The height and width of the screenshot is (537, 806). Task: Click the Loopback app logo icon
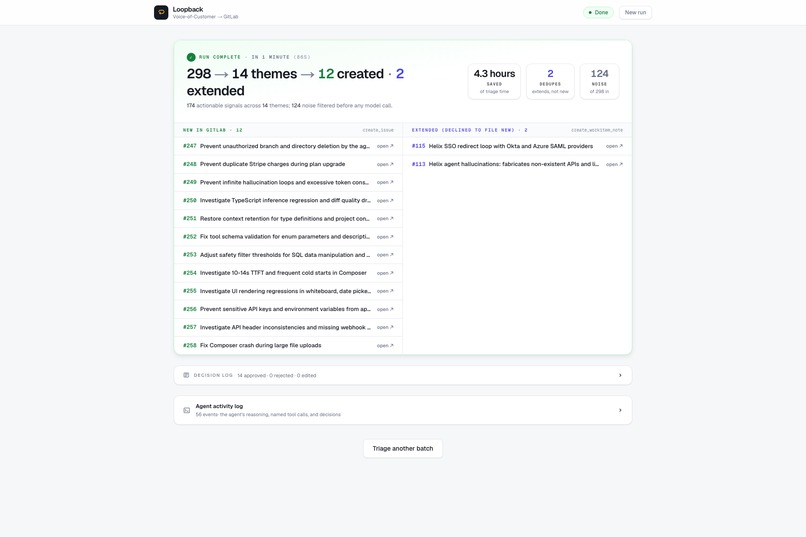point(161,12)
